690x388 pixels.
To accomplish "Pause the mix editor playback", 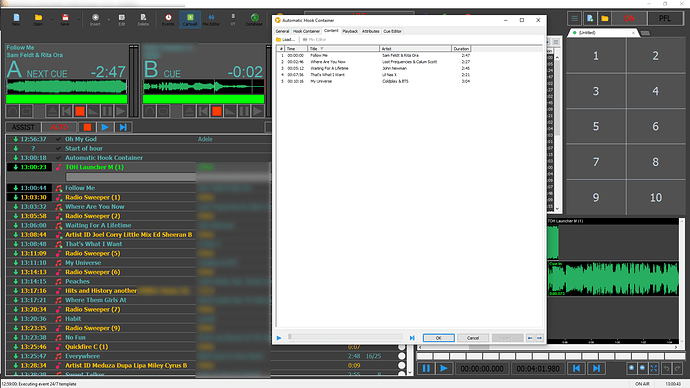I will tap(426, 369).
